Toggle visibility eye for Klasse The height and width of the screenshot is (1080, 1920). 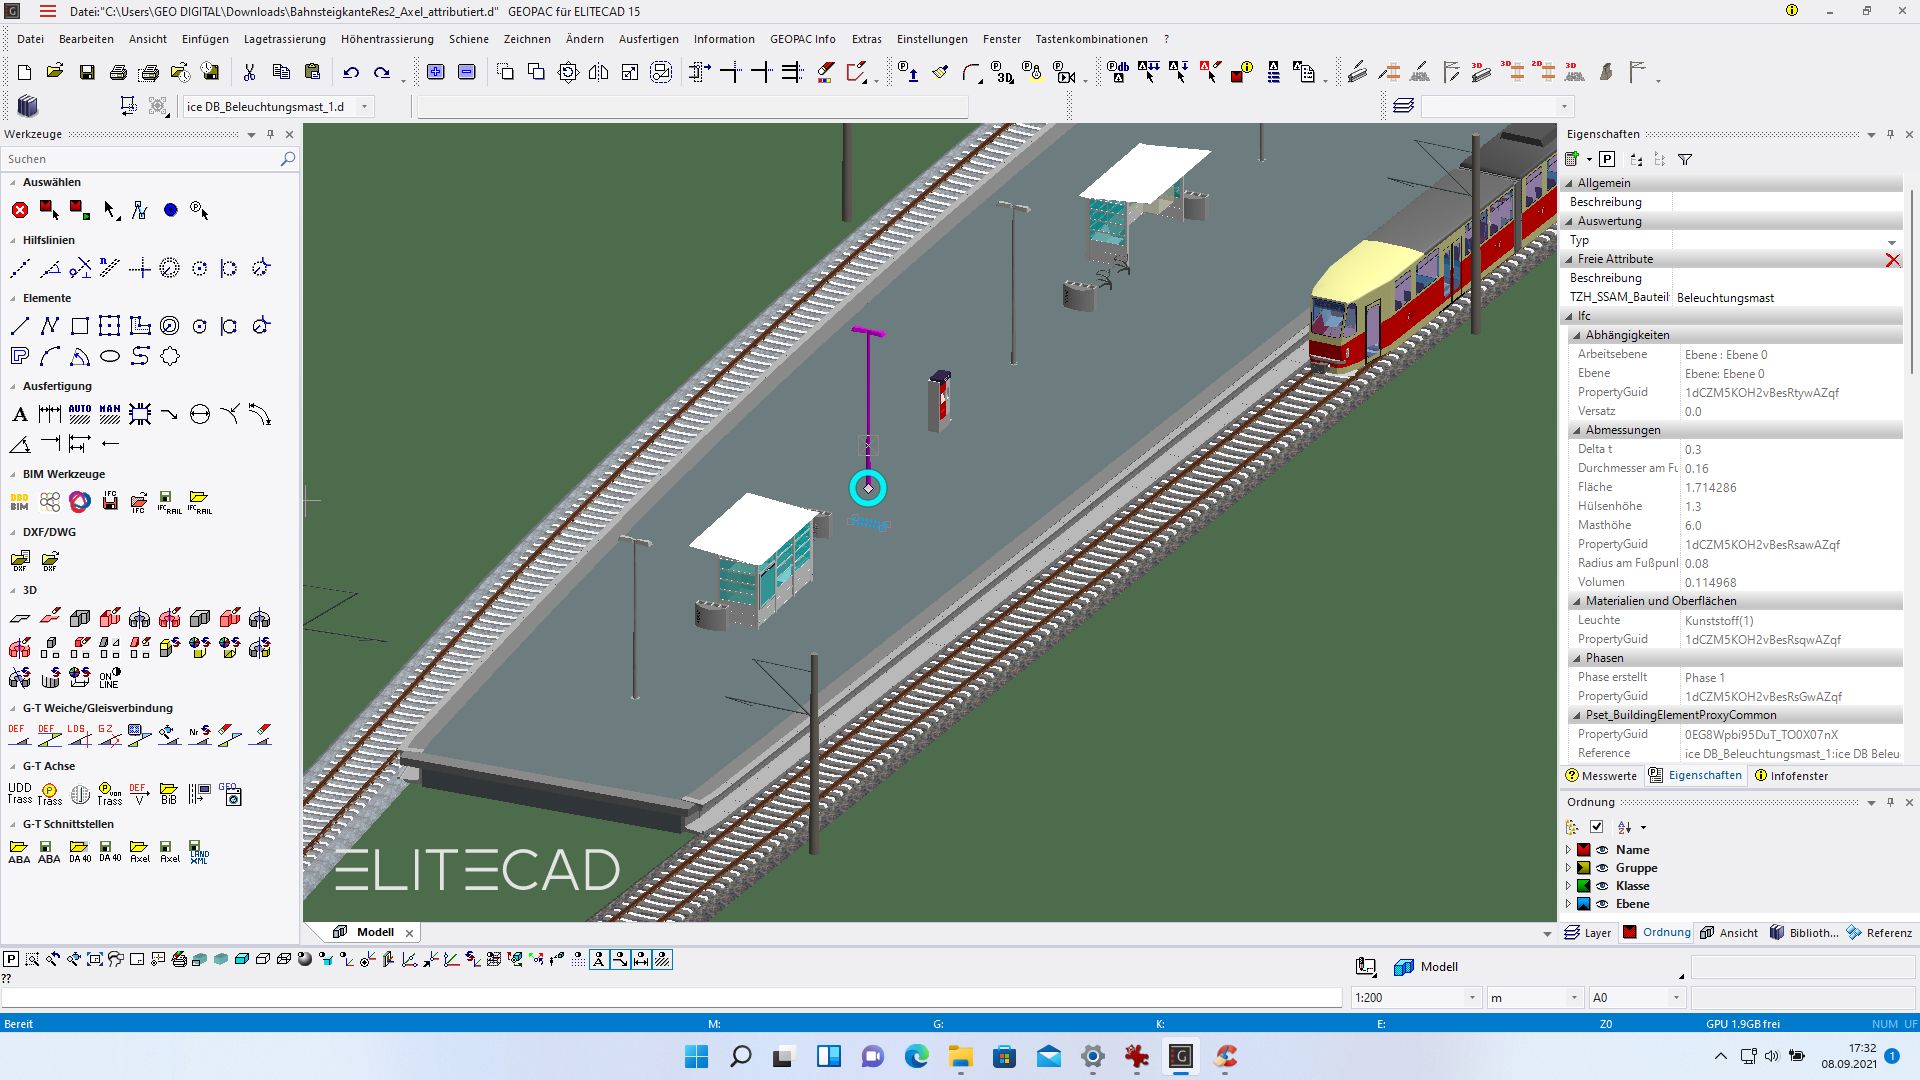pyautogui.click(x=1602, y=886)
